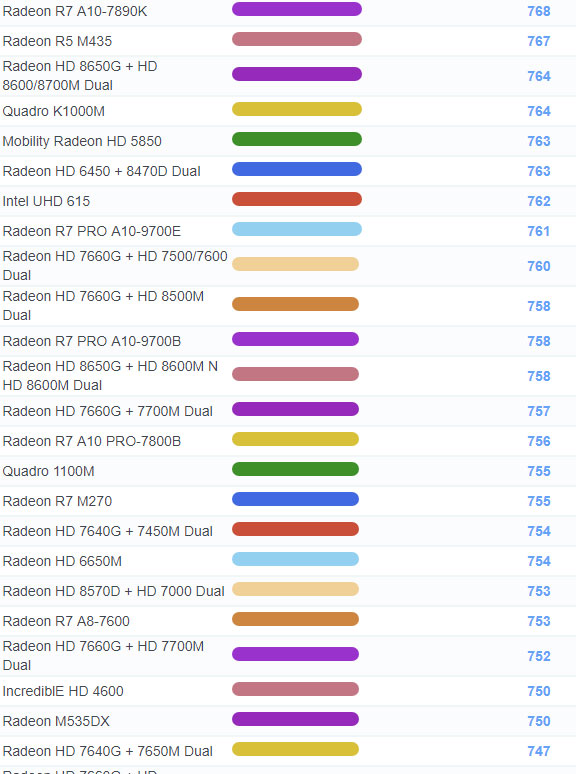Open Radeon R7 A10 PRO-7800B entry

point(91,441)
